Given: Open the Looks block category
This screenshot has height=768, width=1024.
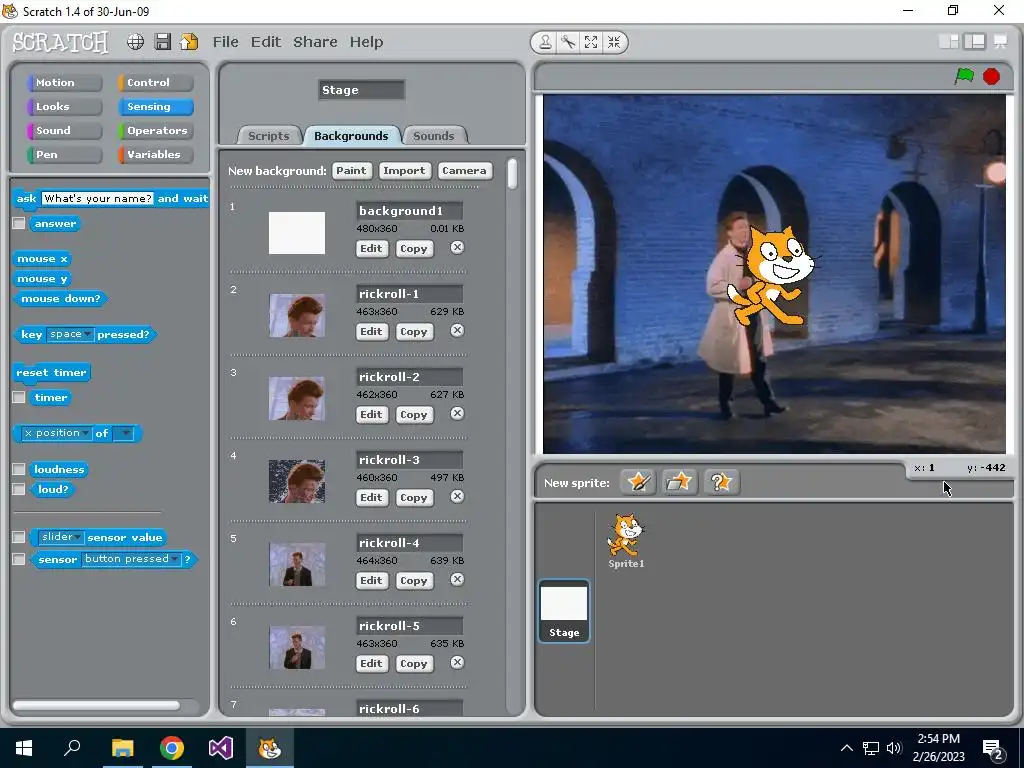Looking at the screenshot, I should pyautogui.click(x=64, y=106).
